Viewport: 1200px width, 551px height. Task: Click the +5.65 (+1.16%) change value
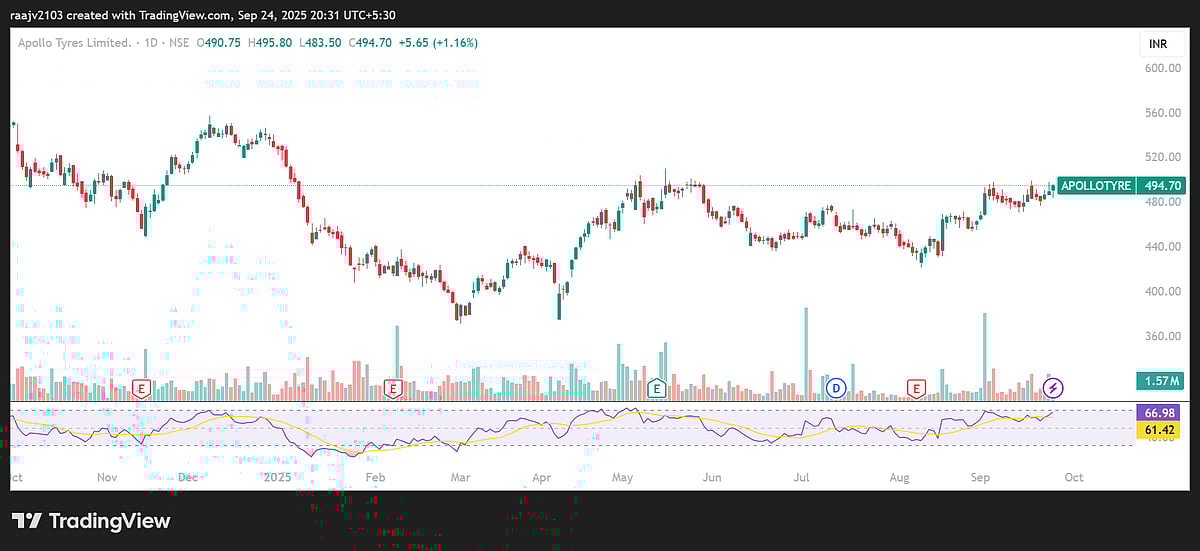437,43
